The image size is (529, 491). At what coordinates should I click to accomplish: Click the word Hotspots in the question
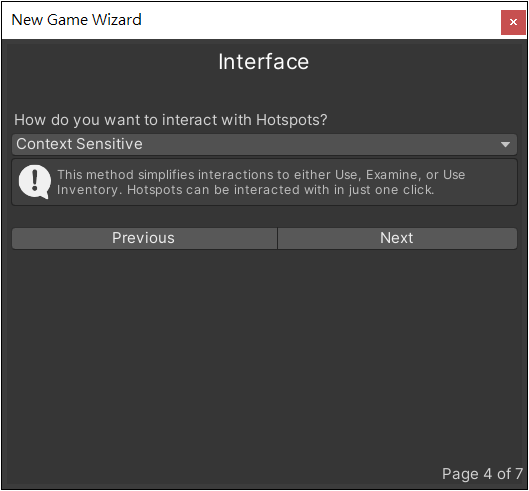point(291,120)
